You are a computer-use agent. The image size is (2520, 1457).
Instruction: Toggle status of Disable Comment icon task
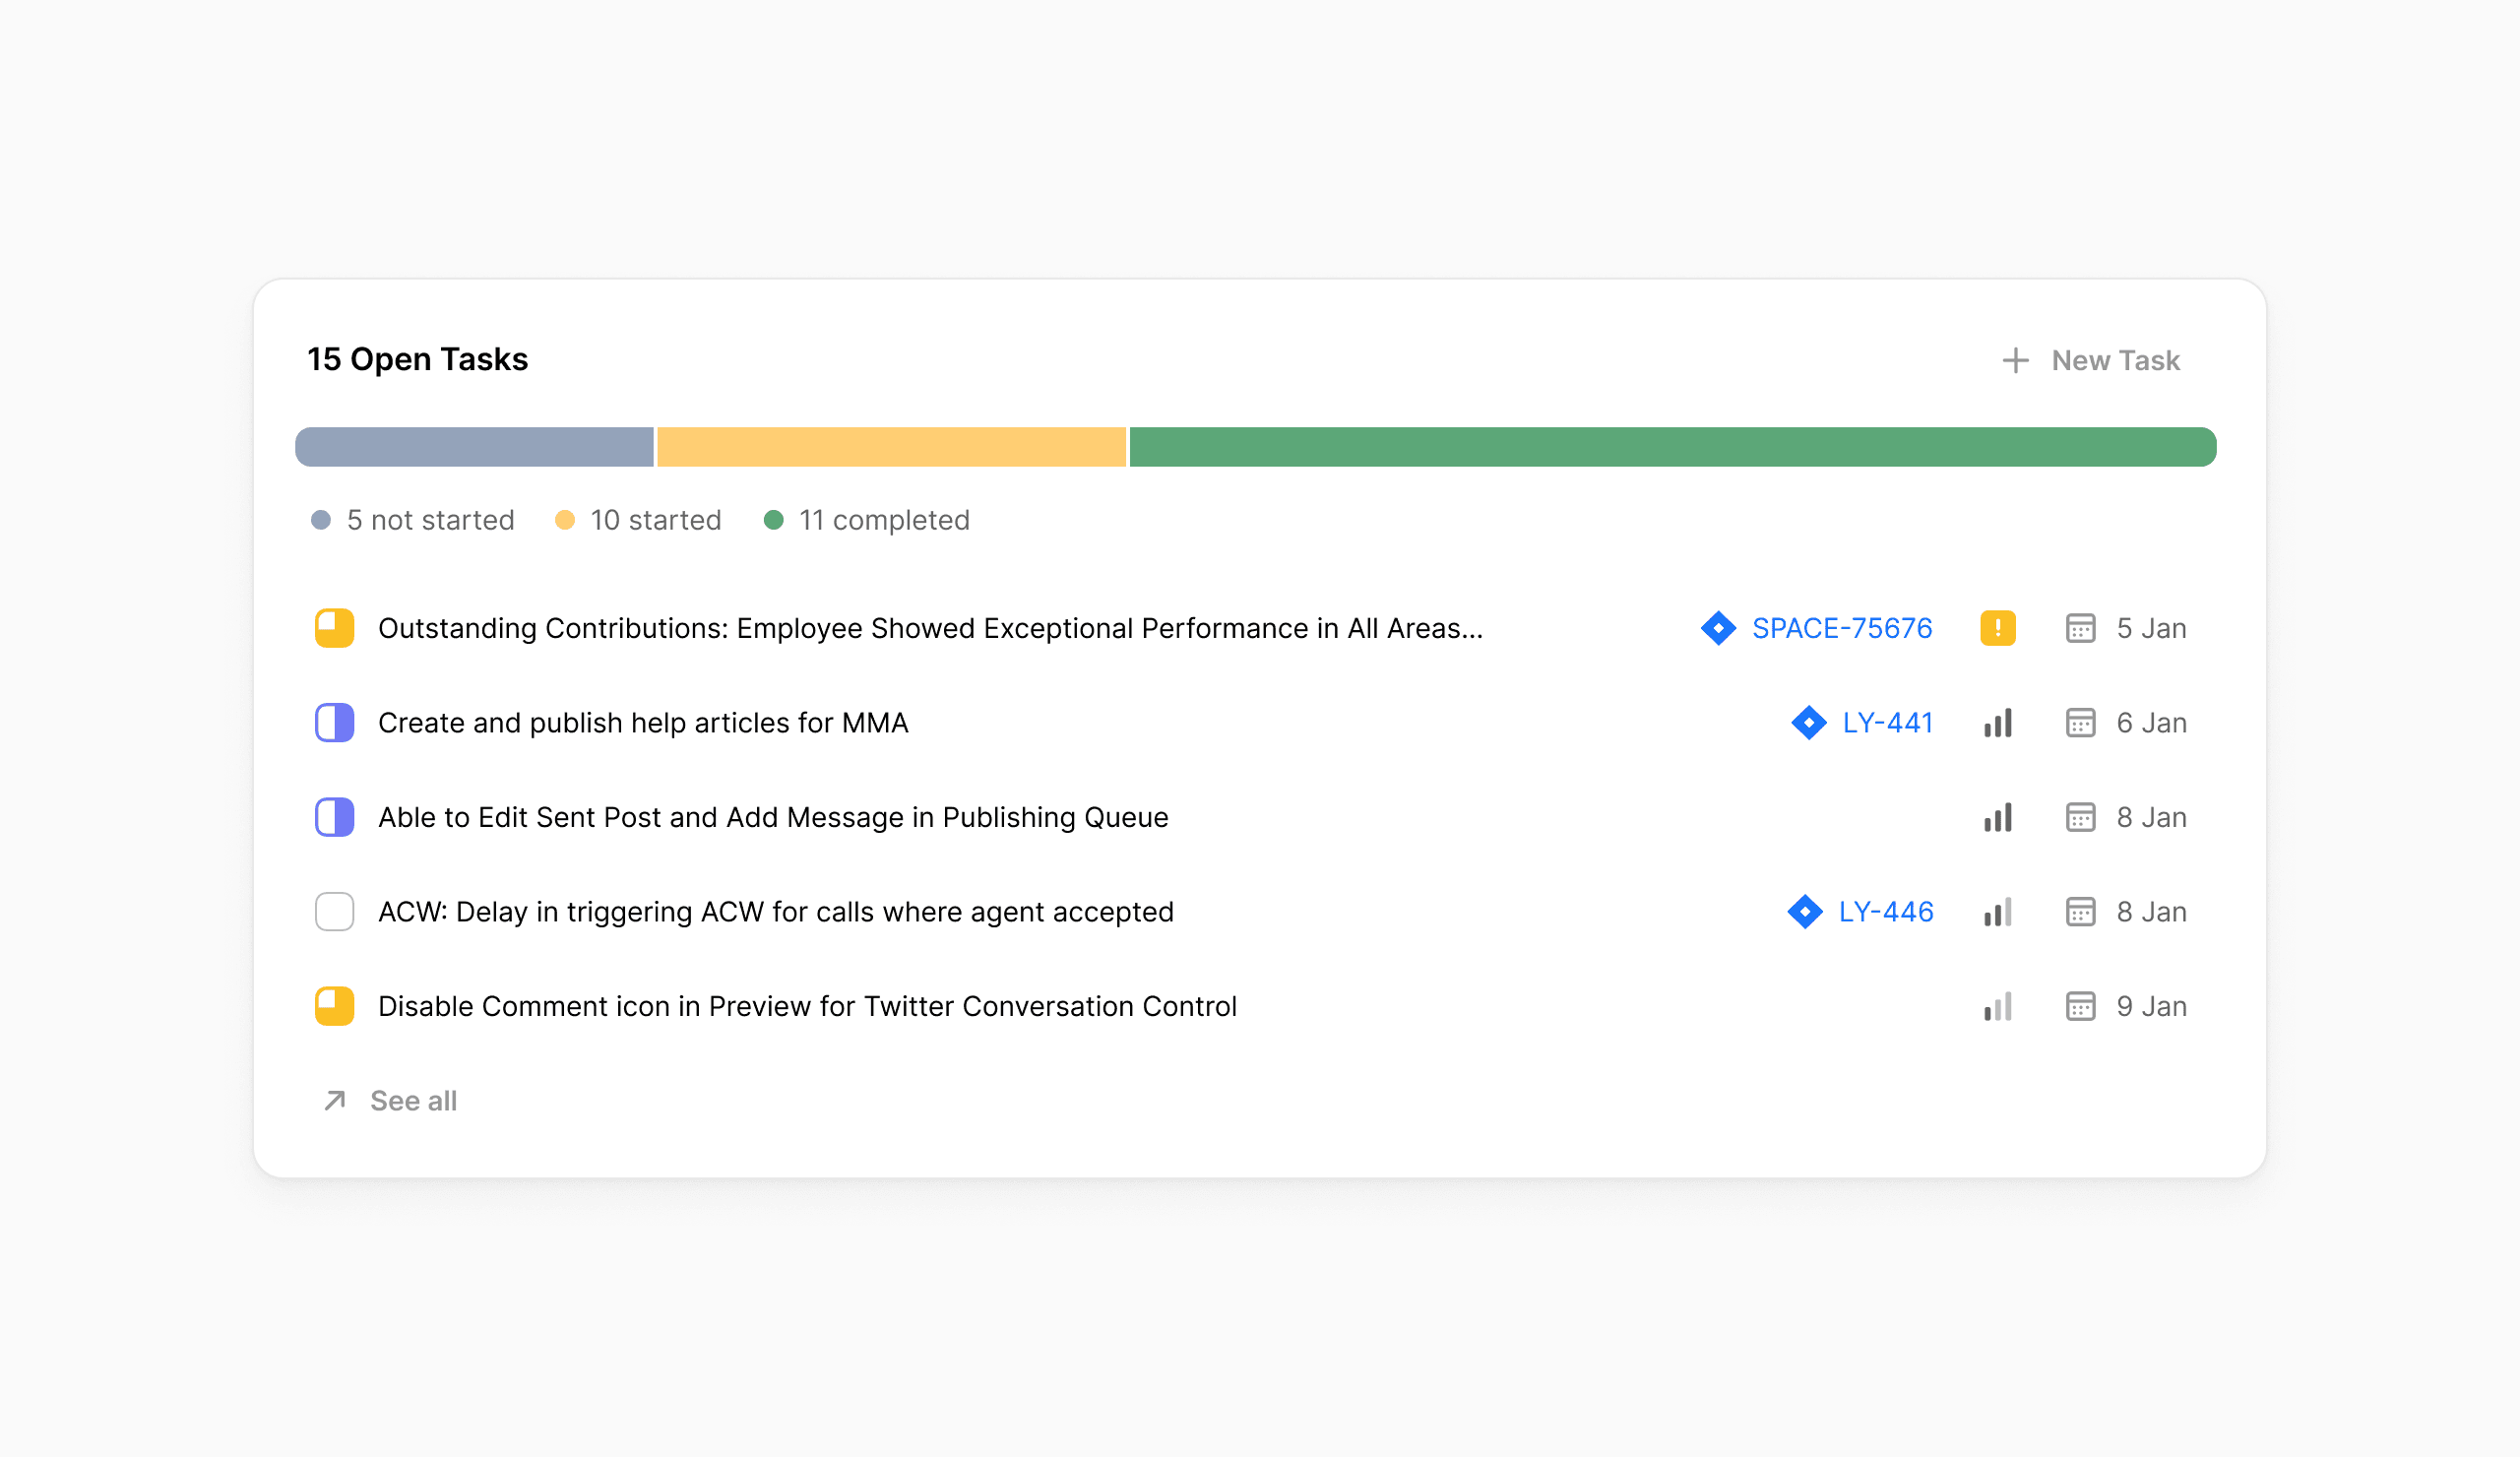coord(335,1006)
